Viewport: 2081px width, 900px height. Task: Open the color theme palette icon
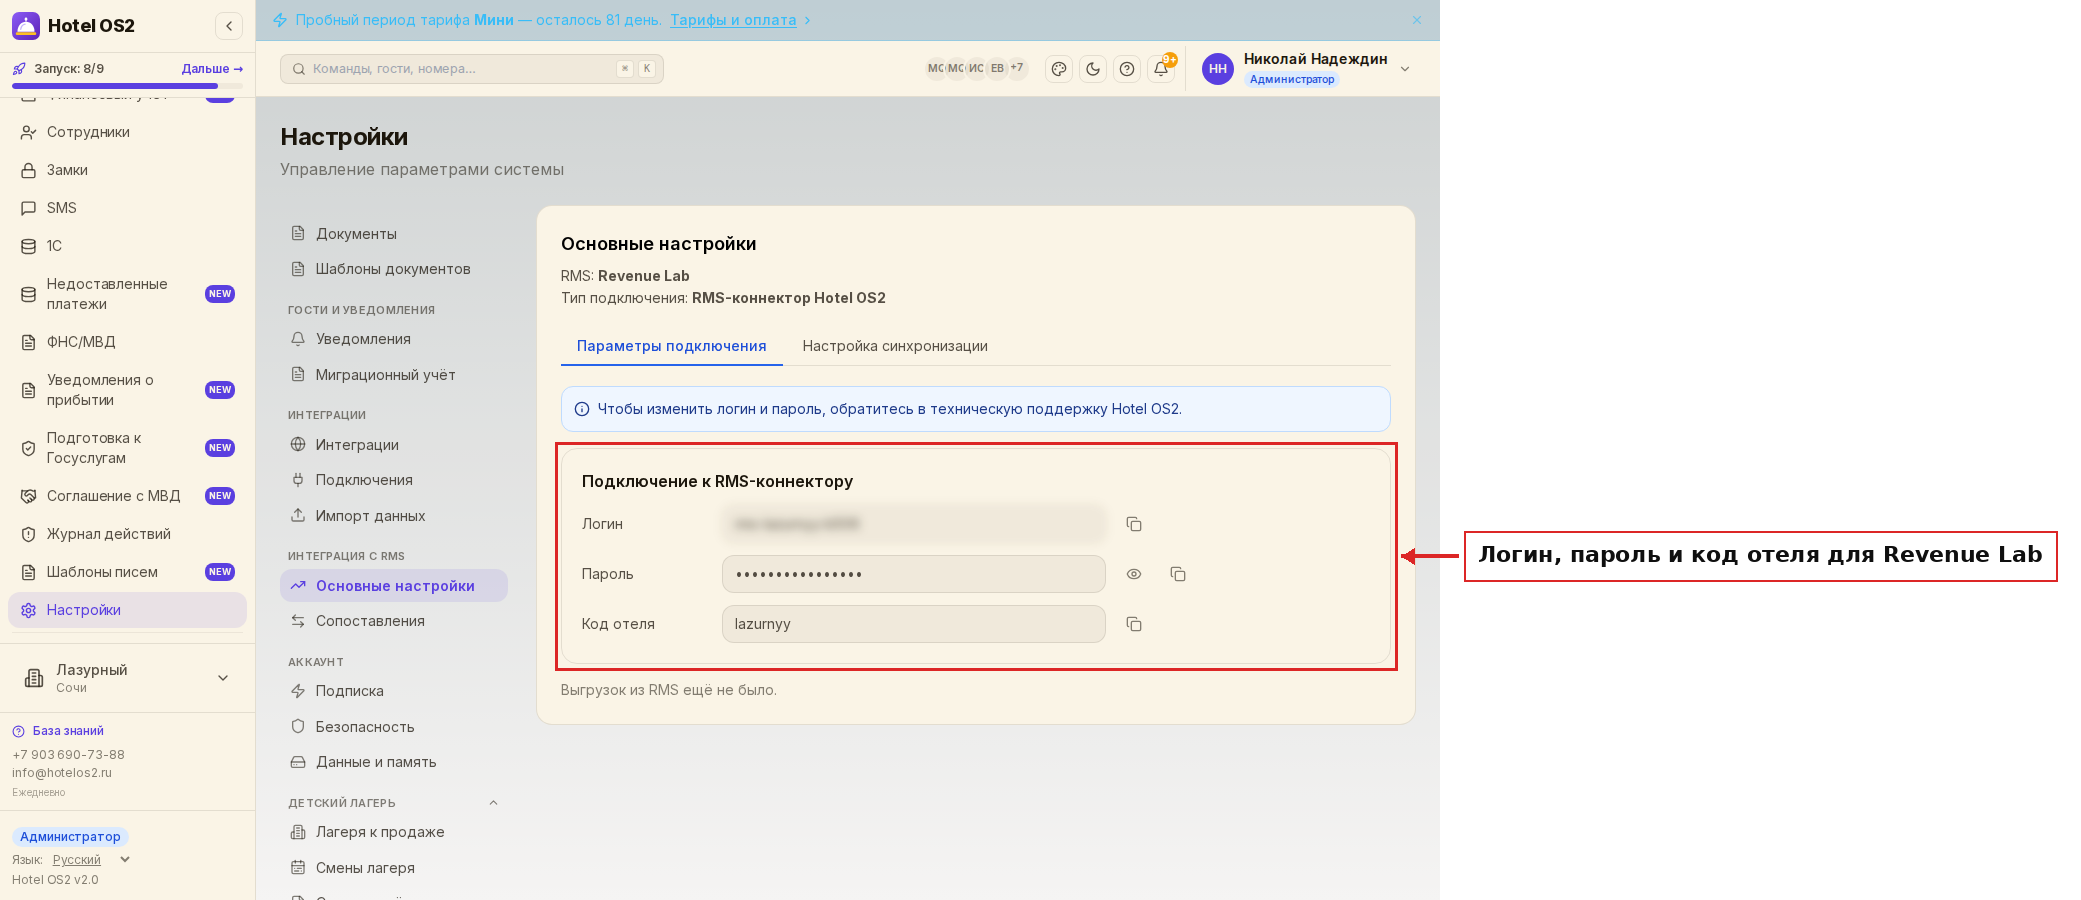point(1059,69)
